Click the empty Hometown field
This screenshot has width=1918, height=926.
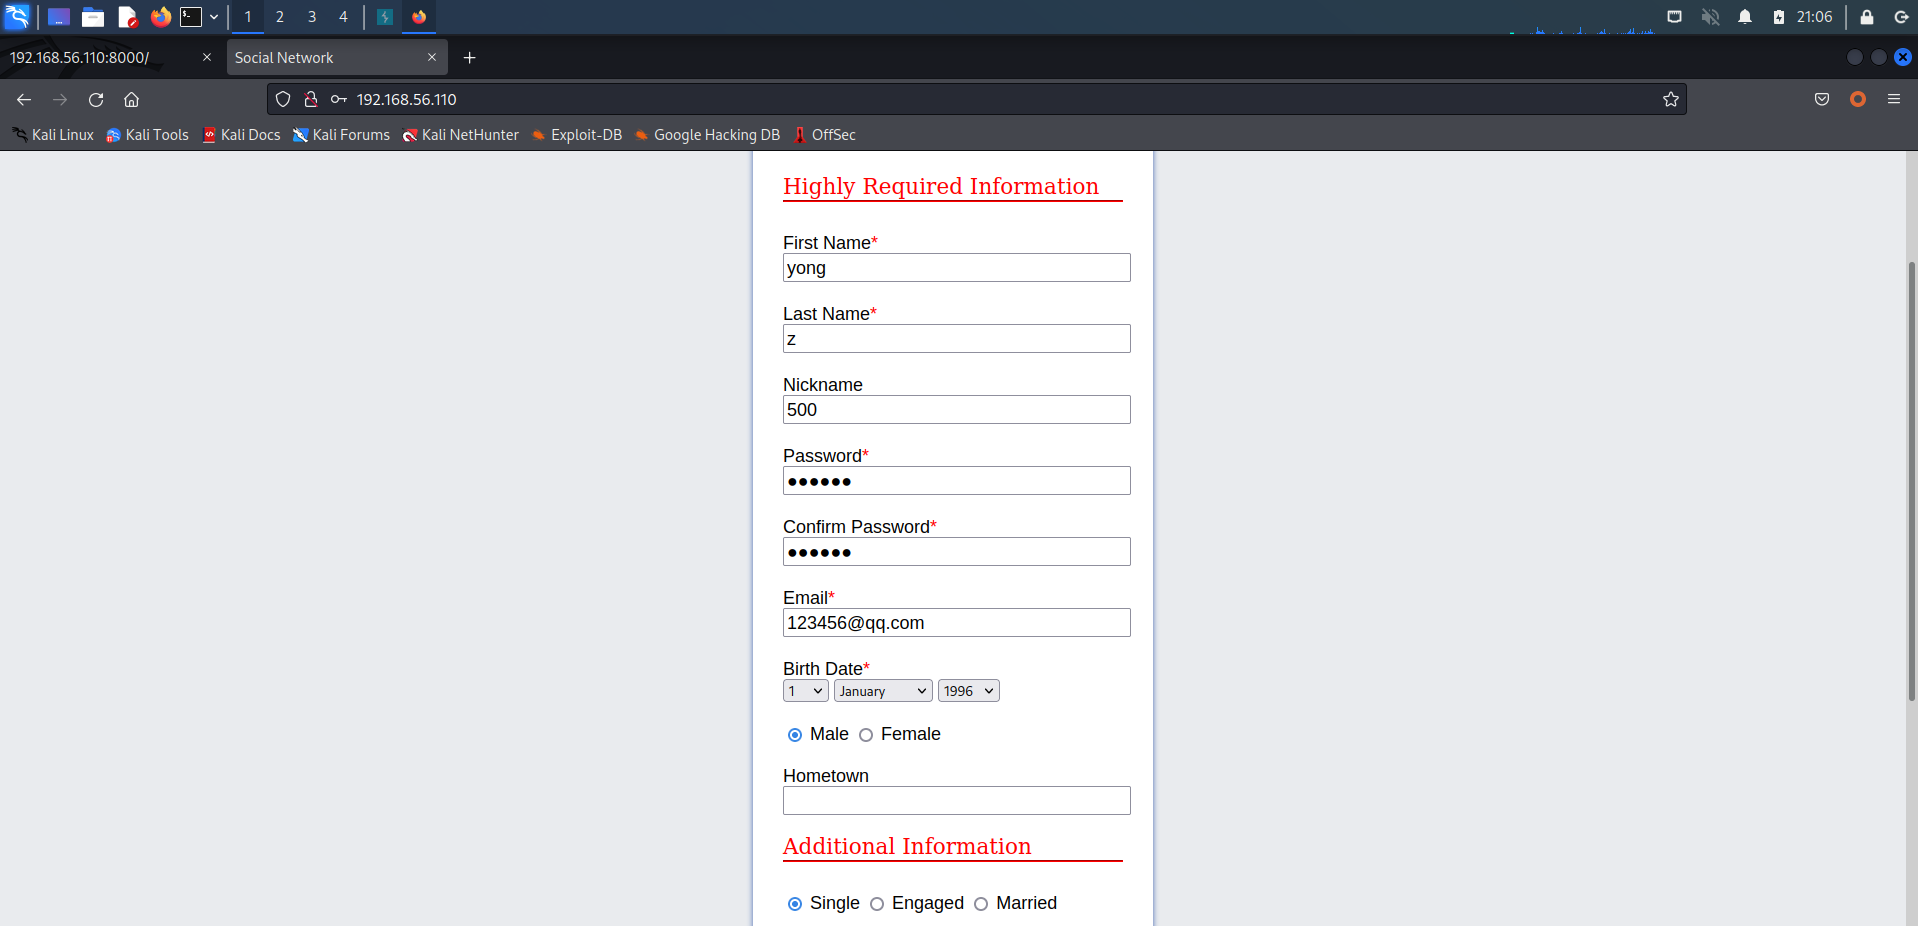pos(957,801)
